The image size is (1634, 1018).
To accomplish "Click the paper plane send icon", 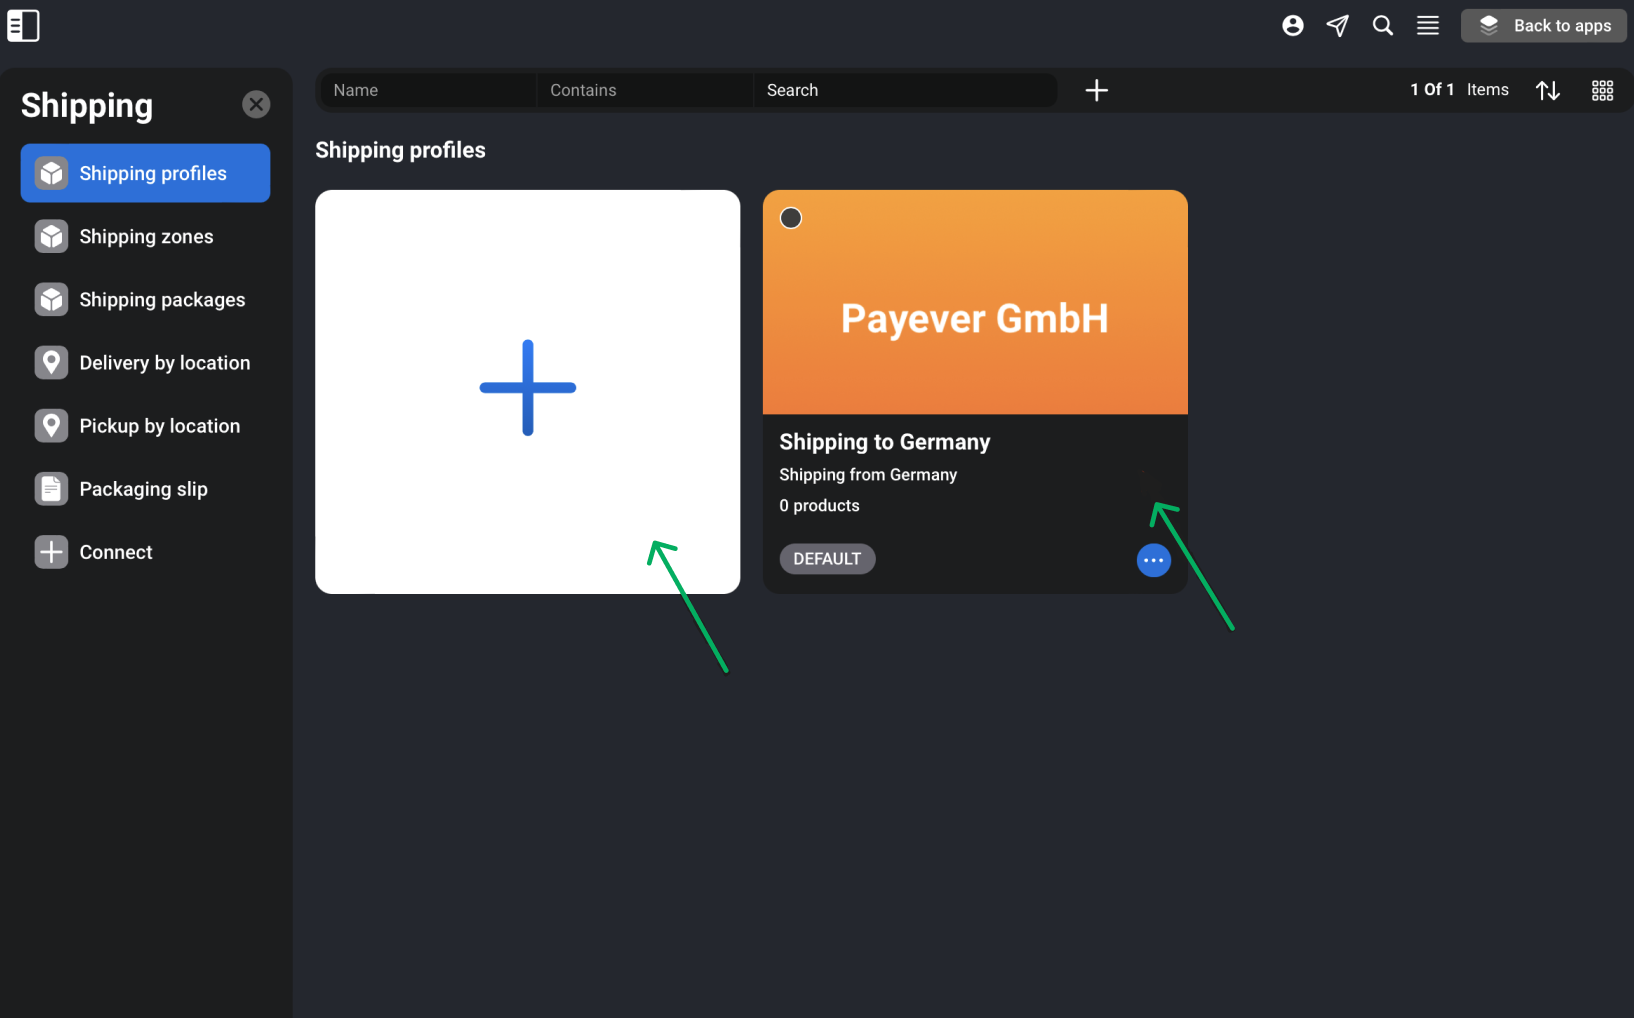I will pos(1338,26).
